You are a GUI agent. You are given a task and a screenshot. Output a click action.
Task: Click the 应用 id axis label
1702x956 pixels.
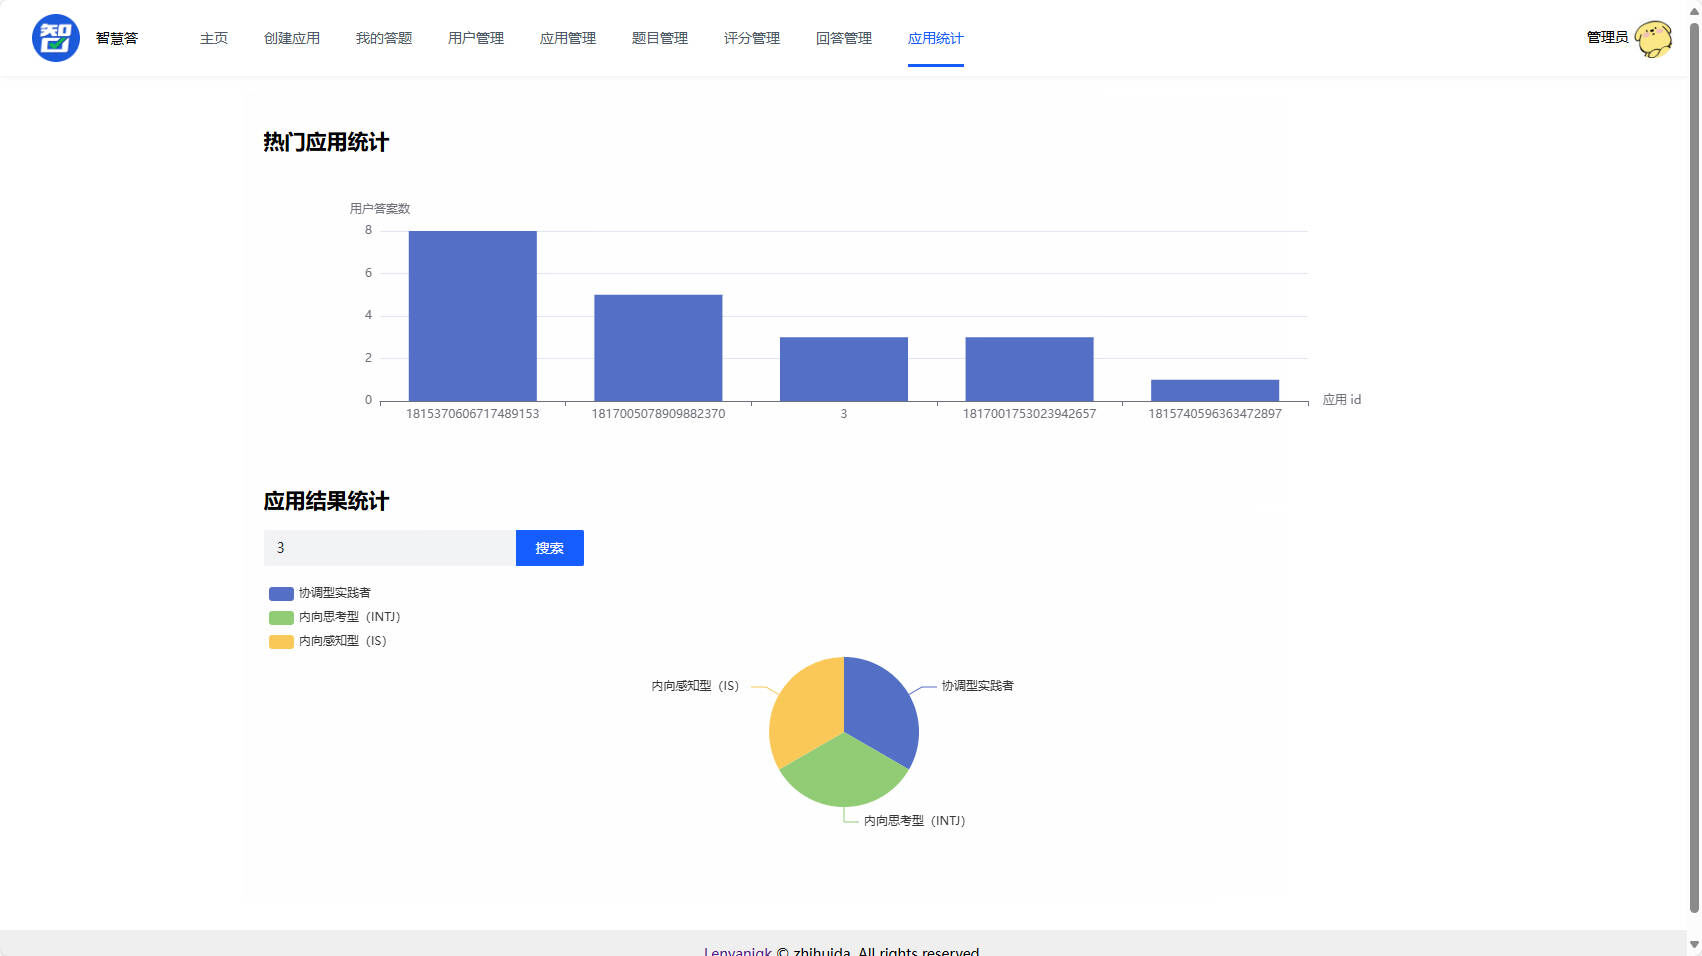tap(1342, 400)
